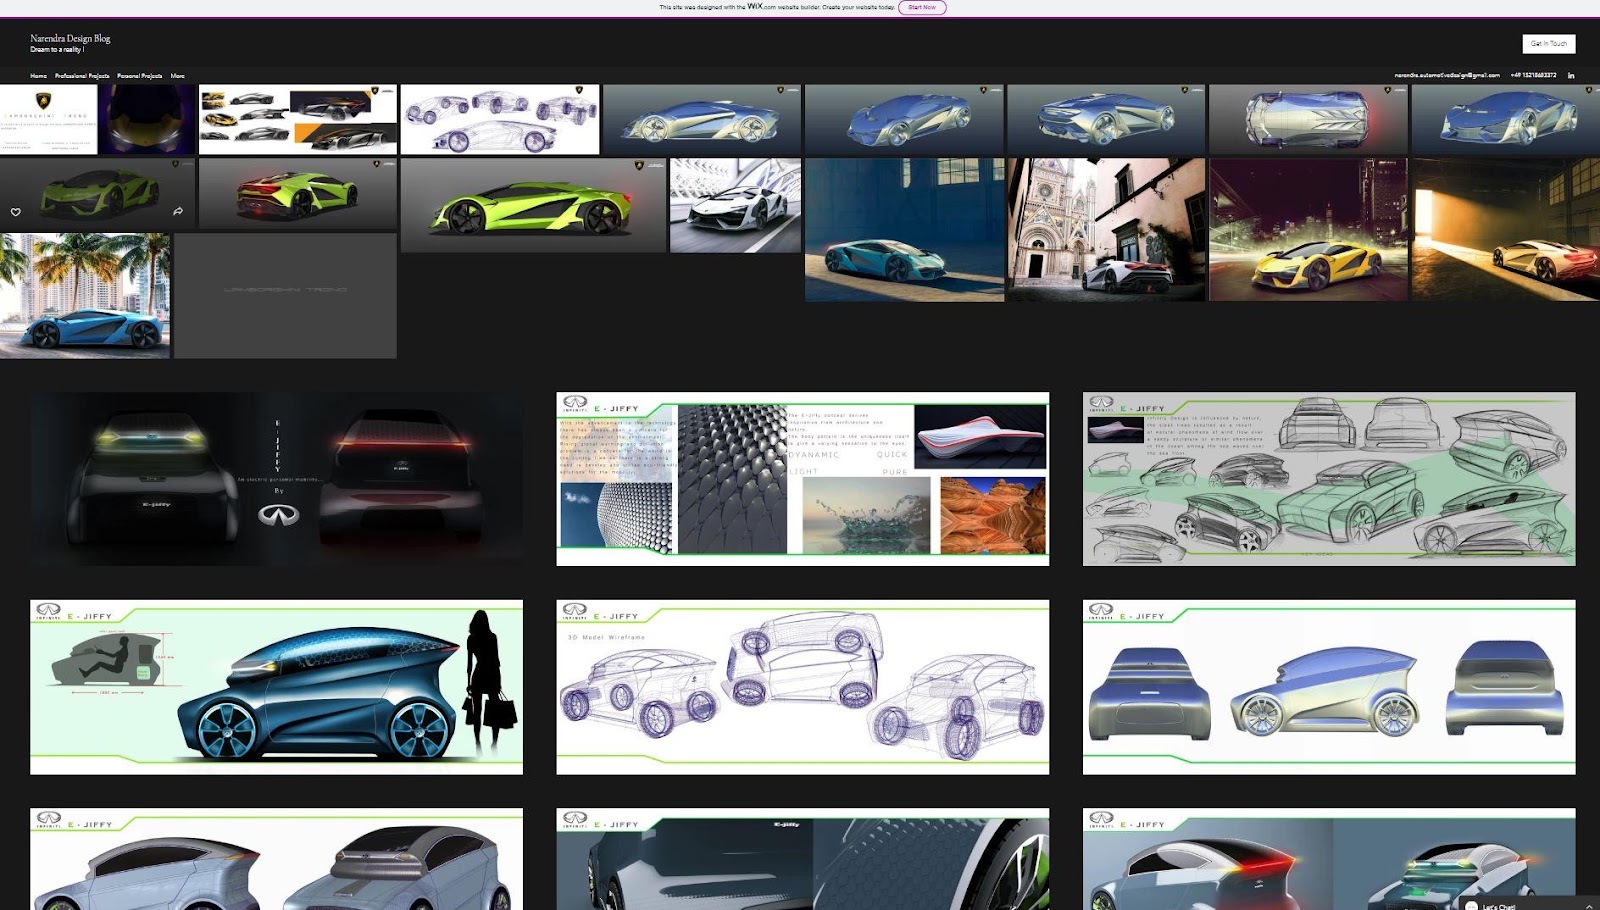Open the white Lamborghini by the cathedral image
This screenshot has width=1600, height=910.
click(1106, 229)
